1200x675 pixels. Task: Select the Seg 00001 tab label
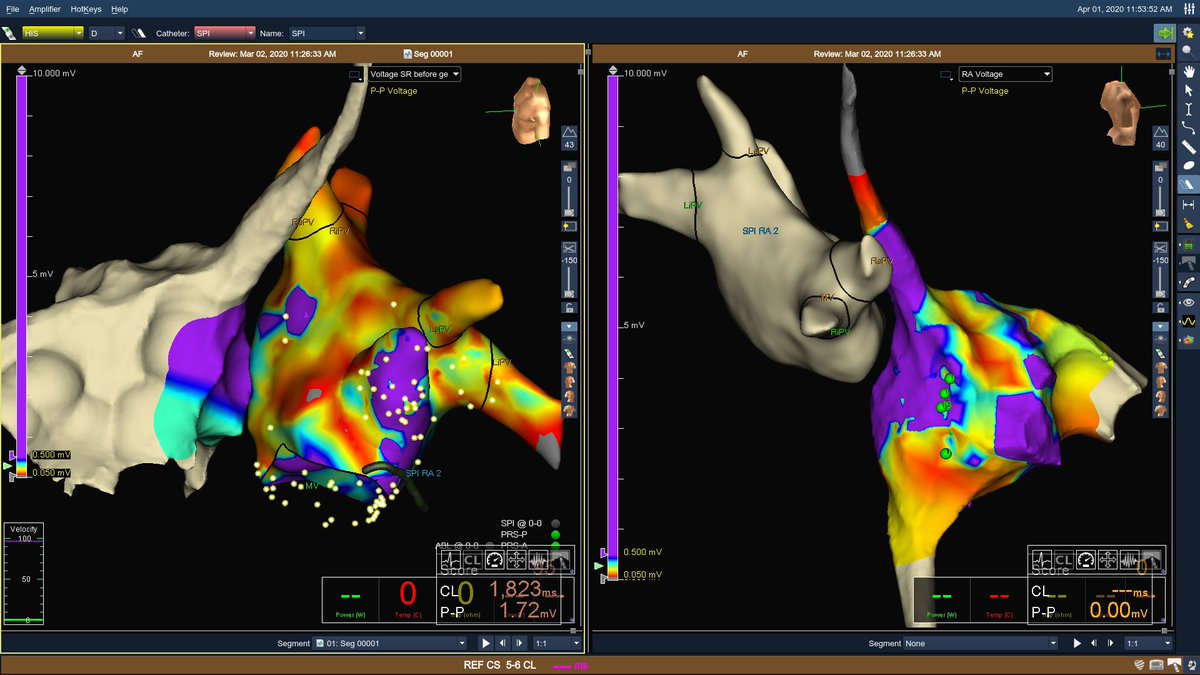(427, 53)
